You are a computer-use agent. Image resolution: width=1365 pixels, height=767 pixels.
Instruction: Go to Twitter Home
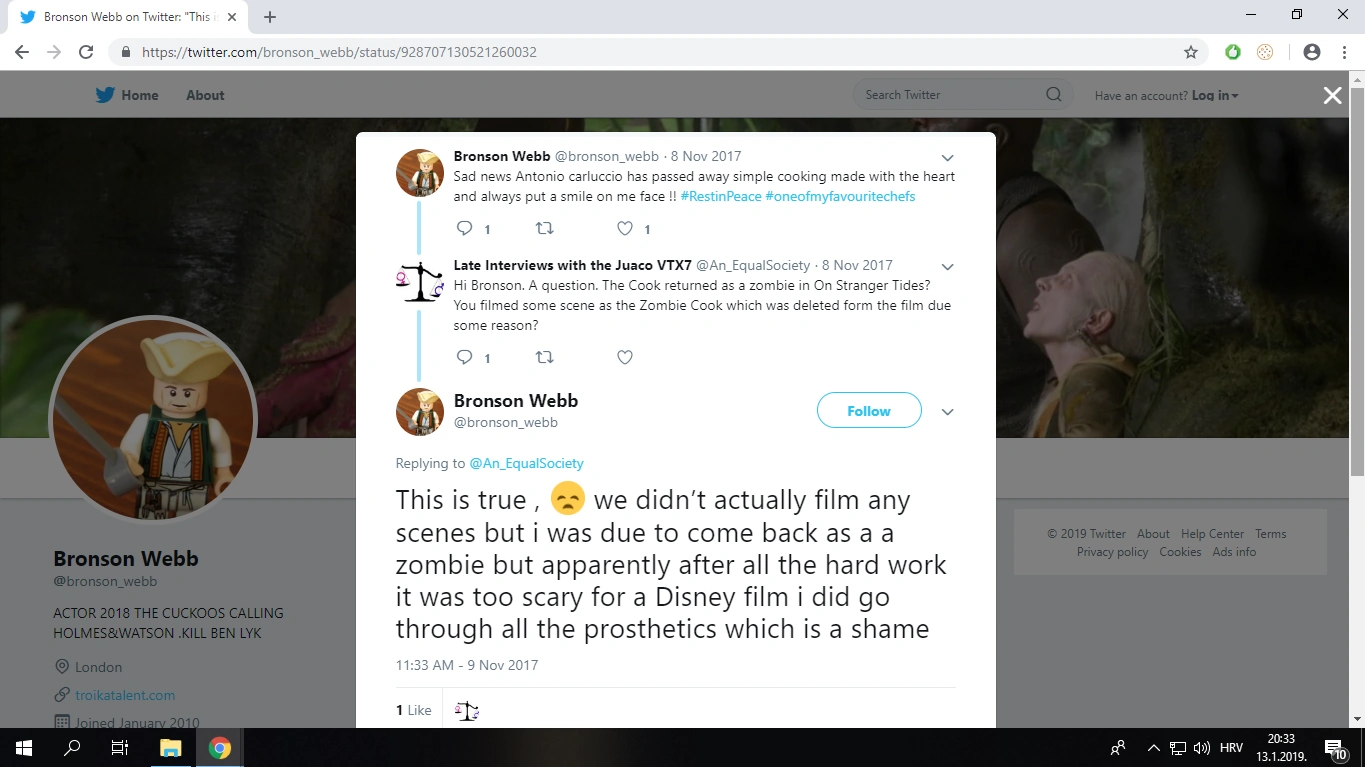pyautogui.click(x=127, y=95)
